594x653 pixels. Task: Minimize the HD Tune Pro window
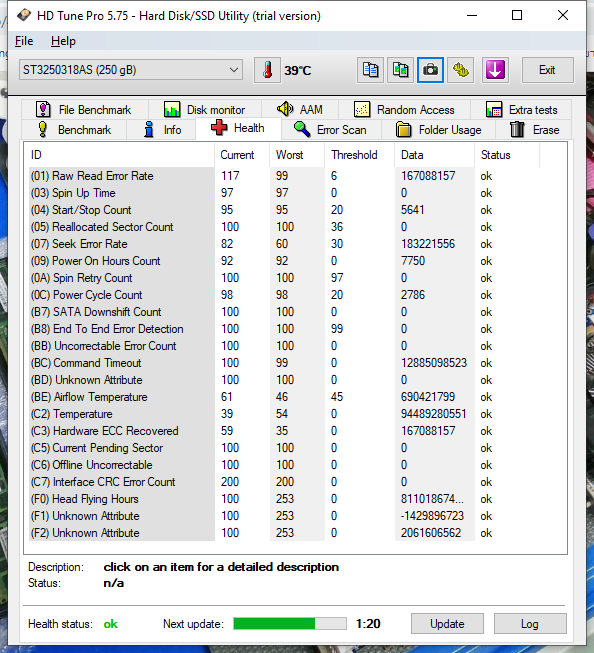tap(472, 15)
